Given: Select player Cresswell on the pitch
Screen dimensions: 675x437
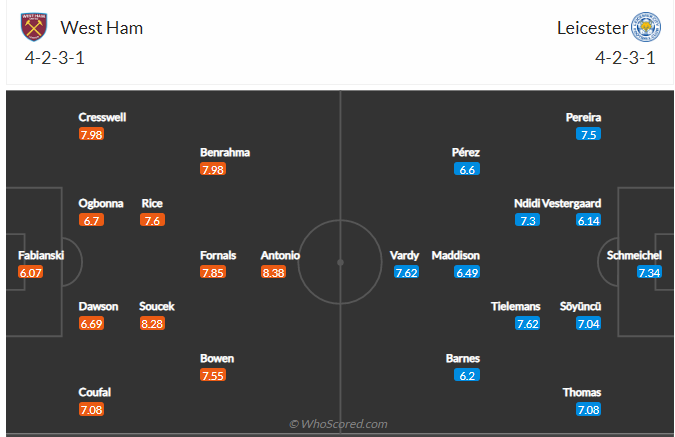Looking at the screenshot, I should [102, 117].
